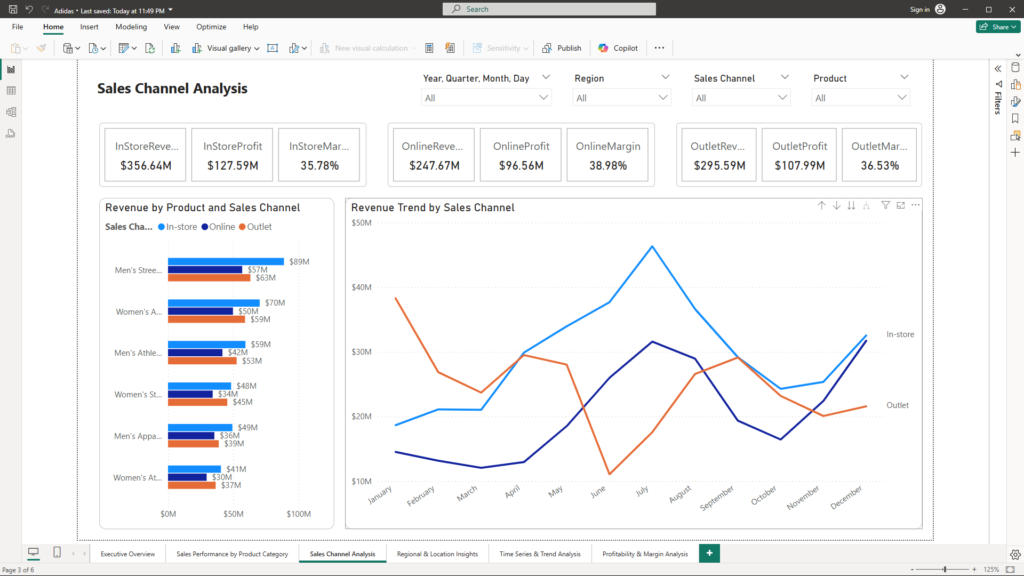Click the Publish button
Screen dimensions: 1024x576
point(562,48)
